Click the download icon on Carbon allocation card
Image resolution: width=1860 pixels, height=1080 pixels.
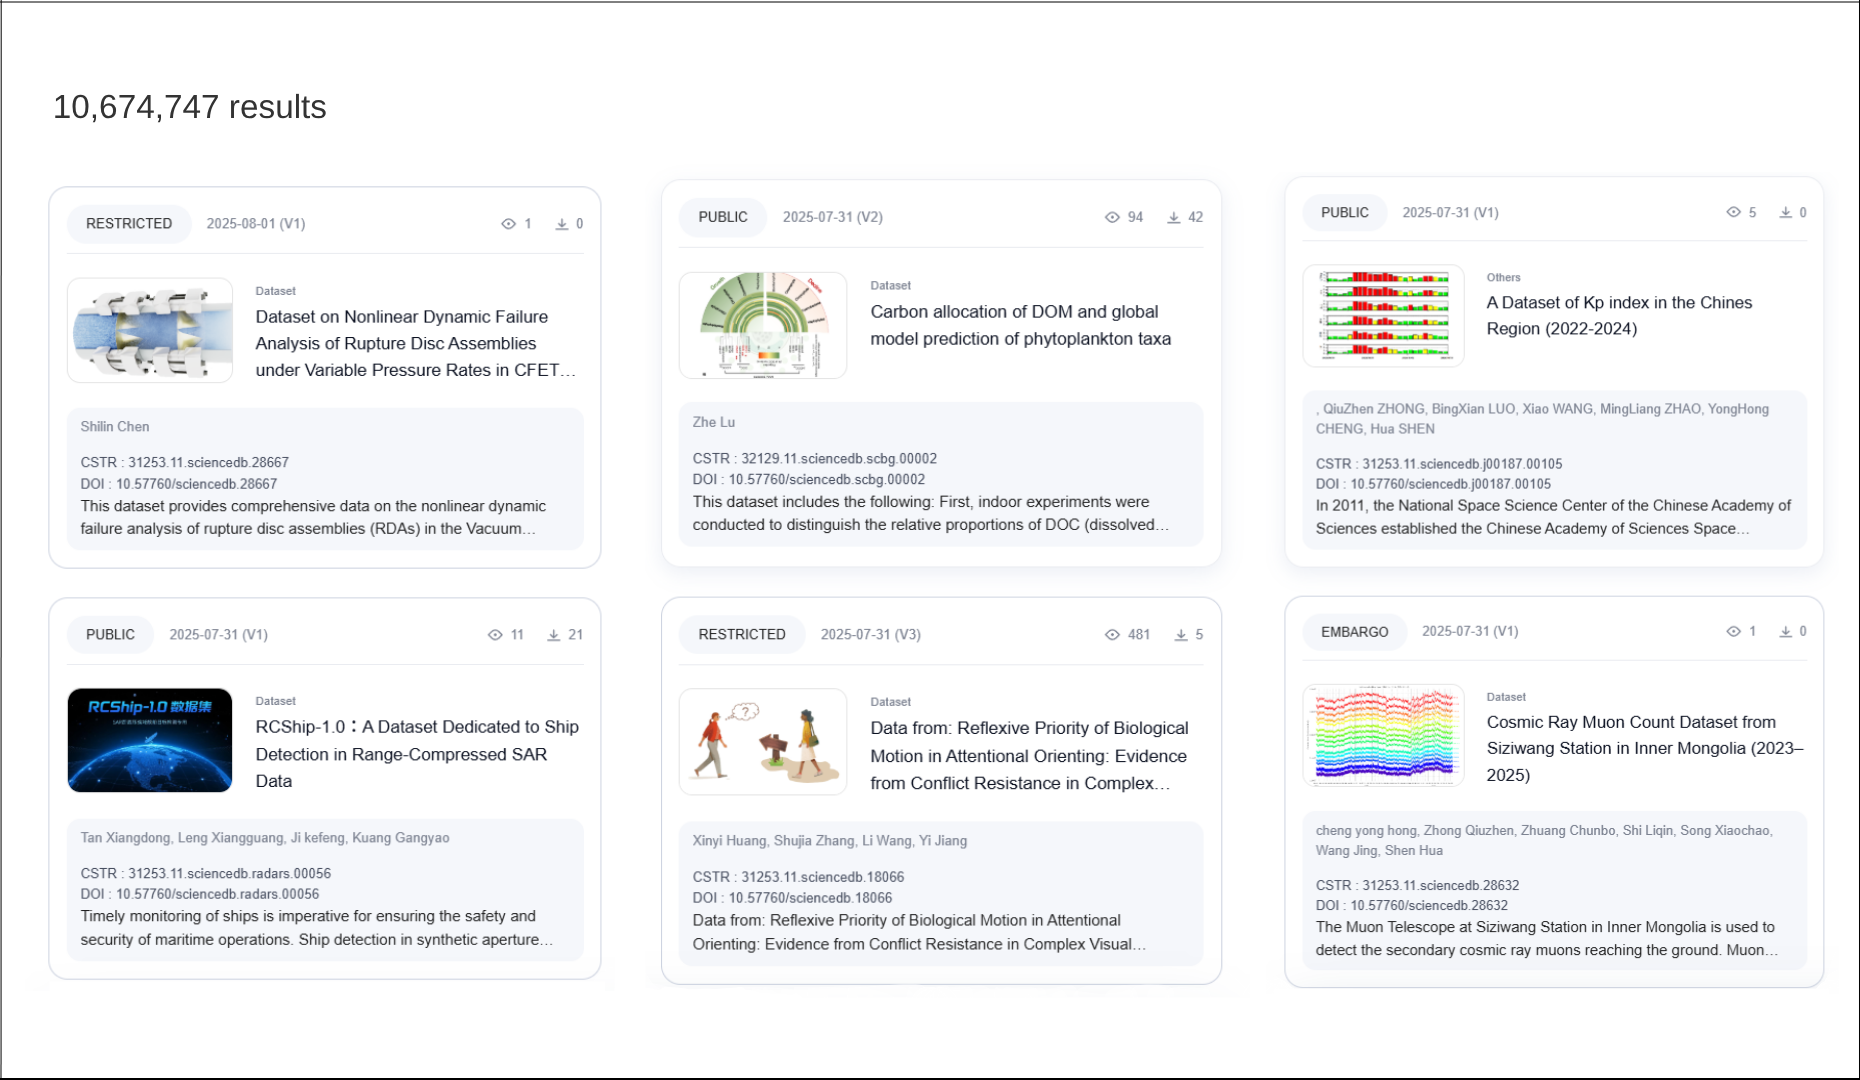pos(1173,217)
